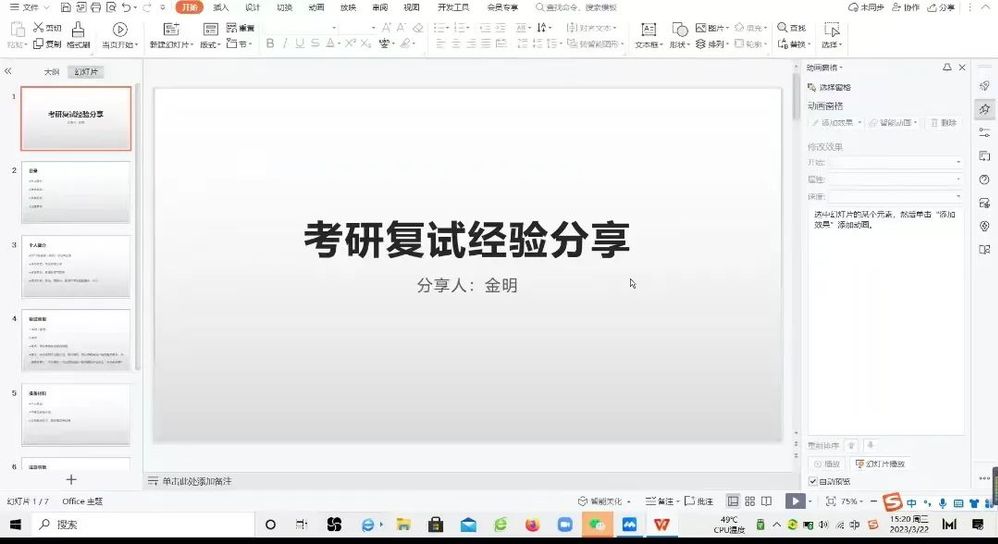This screenshot has width=998, height=544.
Task: Click the Cut (剪切) scissors icon
Action: click(x=39, y=28)
